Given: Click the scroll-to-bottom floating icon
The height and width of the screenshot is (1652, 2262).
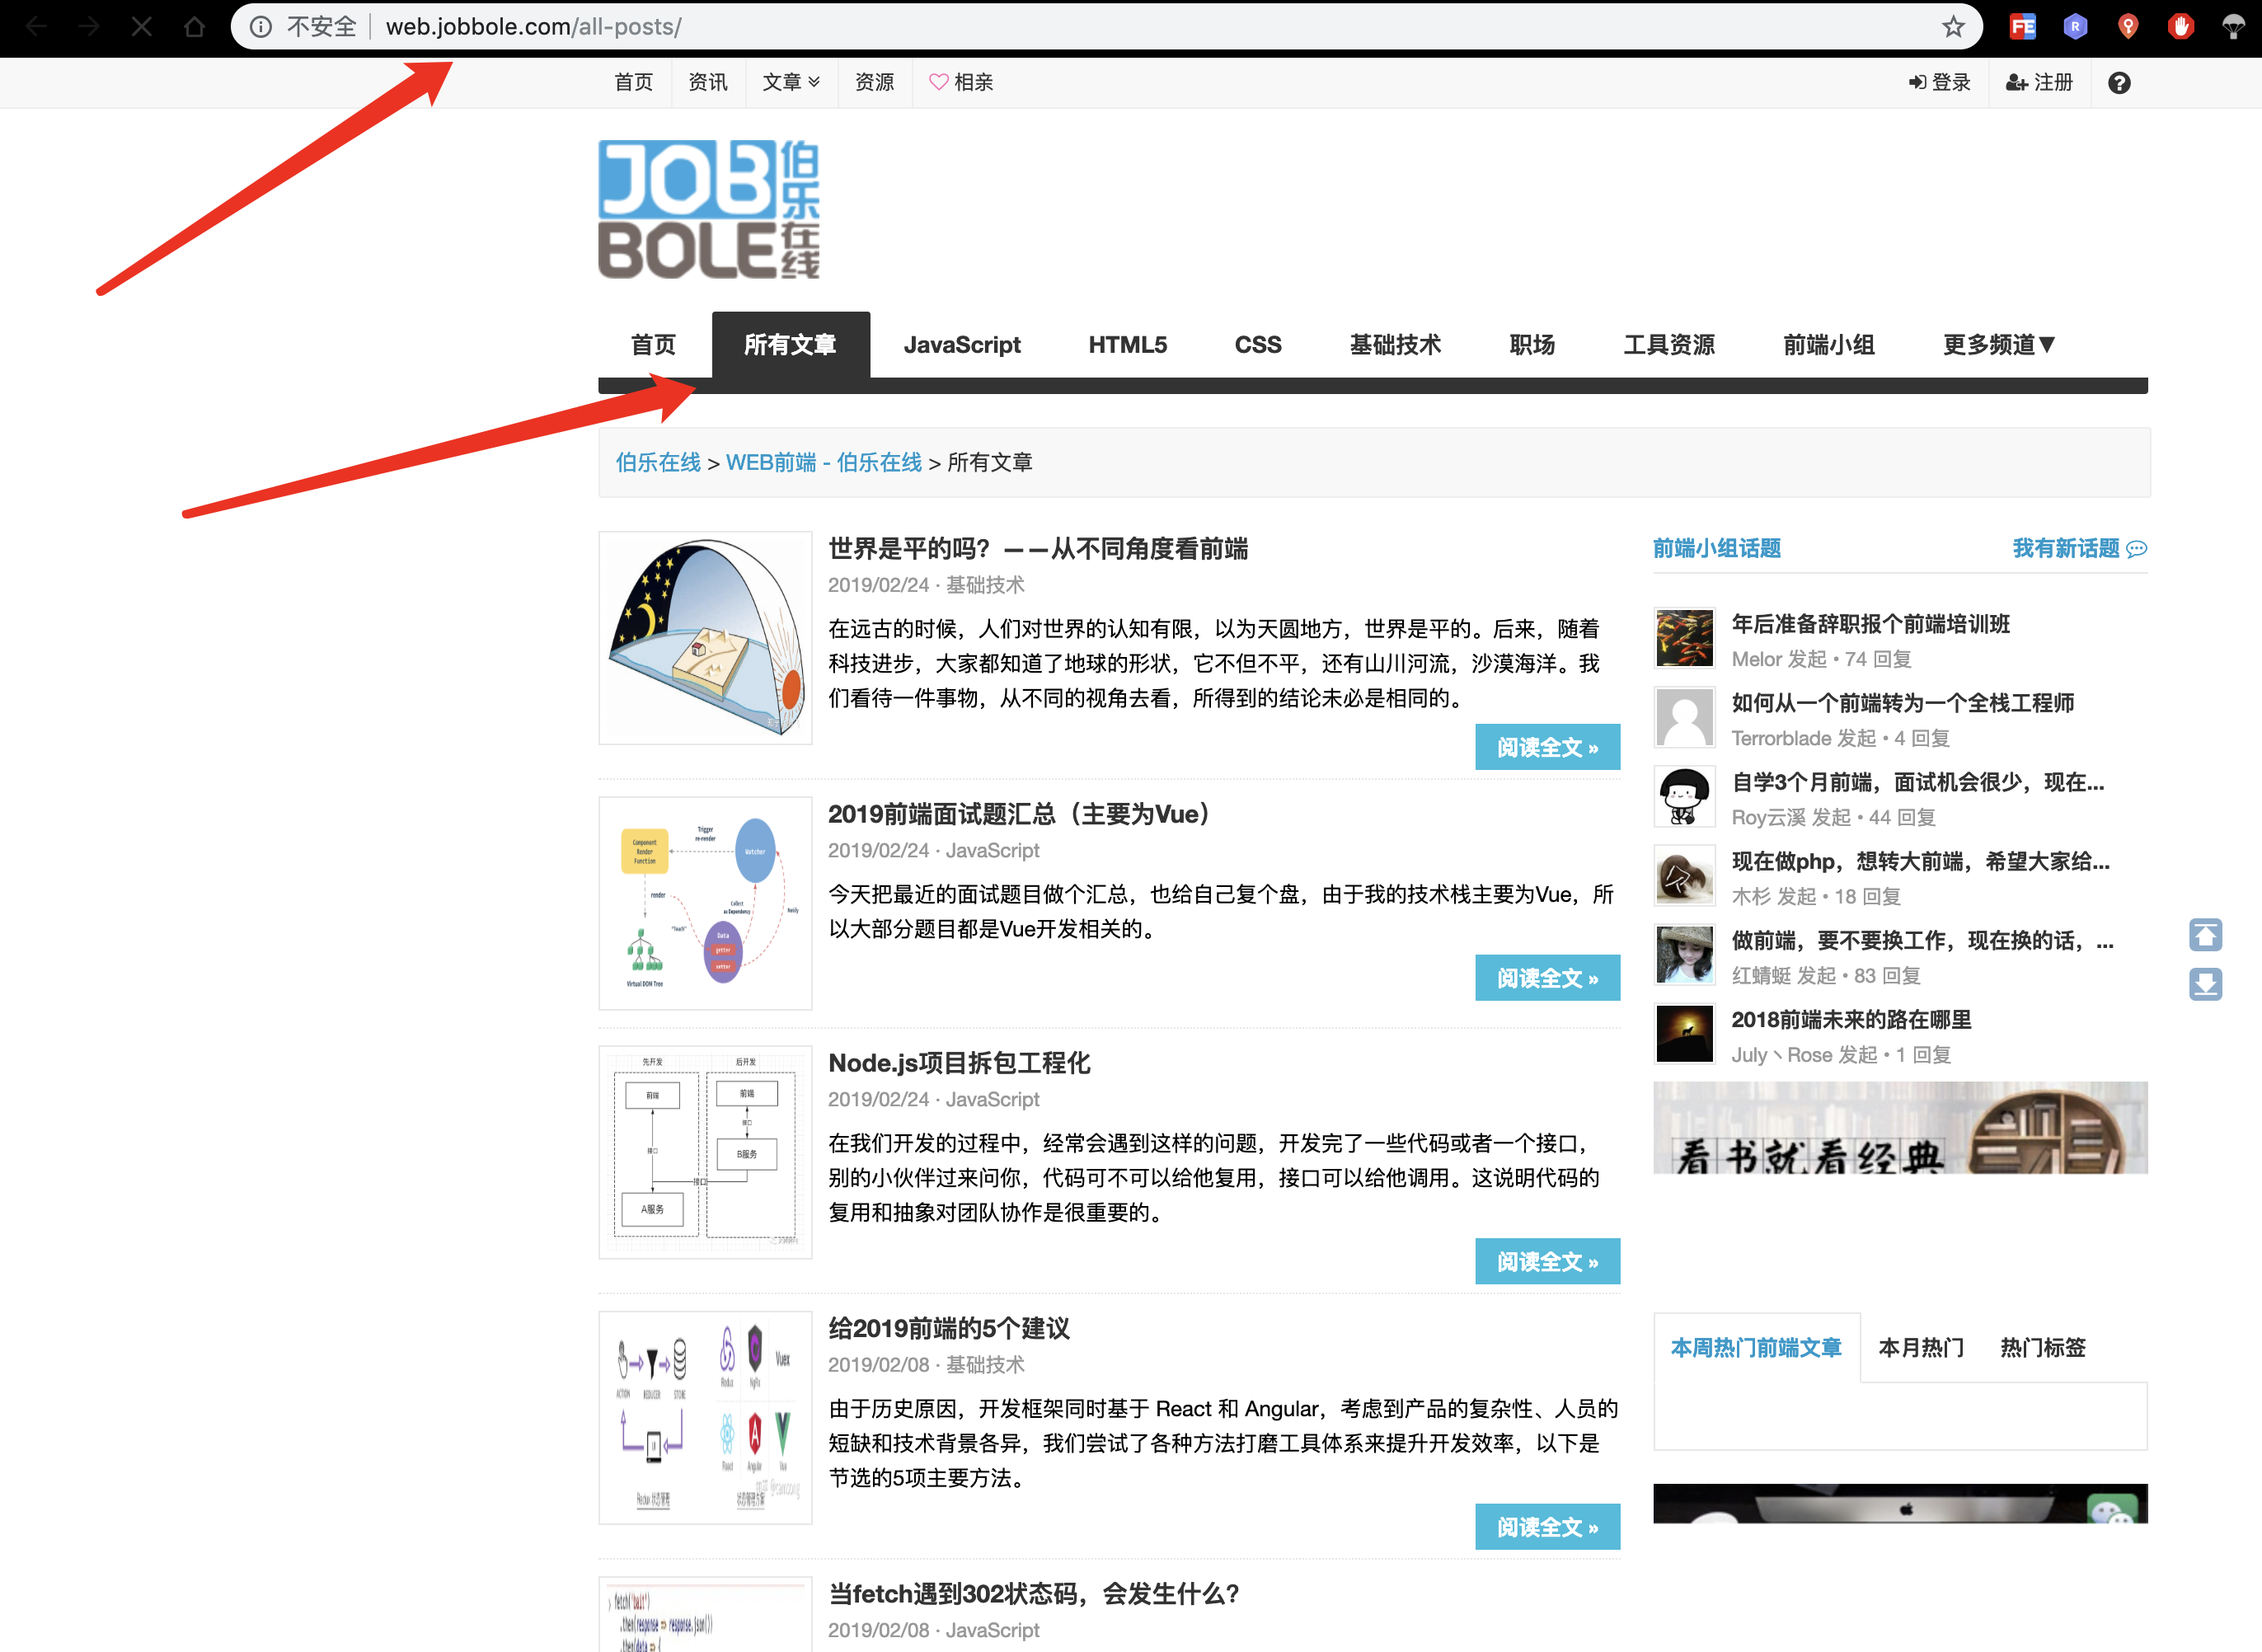Looking at the screenshot, I should pos(2205,984).
